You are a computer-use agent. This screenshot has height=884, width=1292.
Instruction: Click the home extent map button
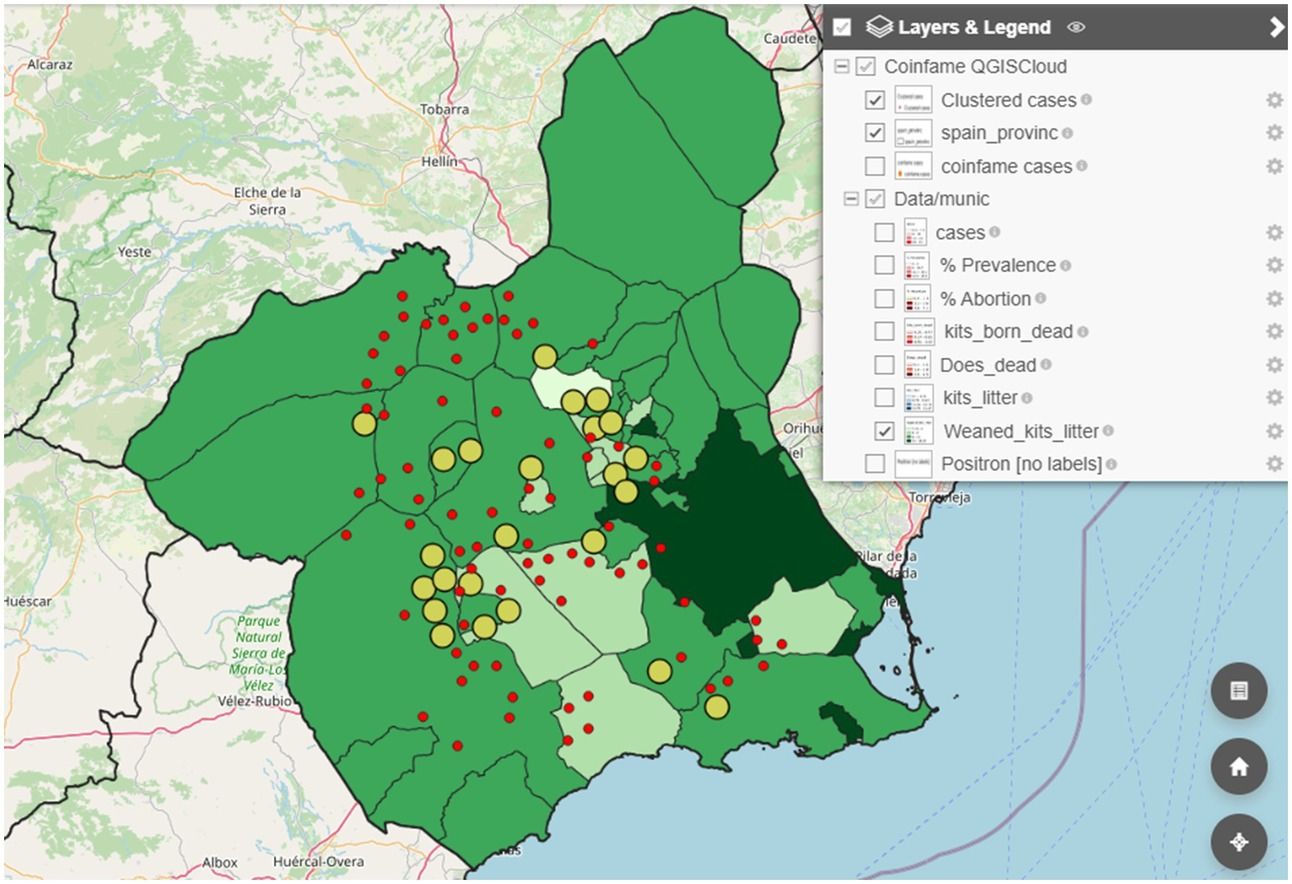coord(1238,767)
